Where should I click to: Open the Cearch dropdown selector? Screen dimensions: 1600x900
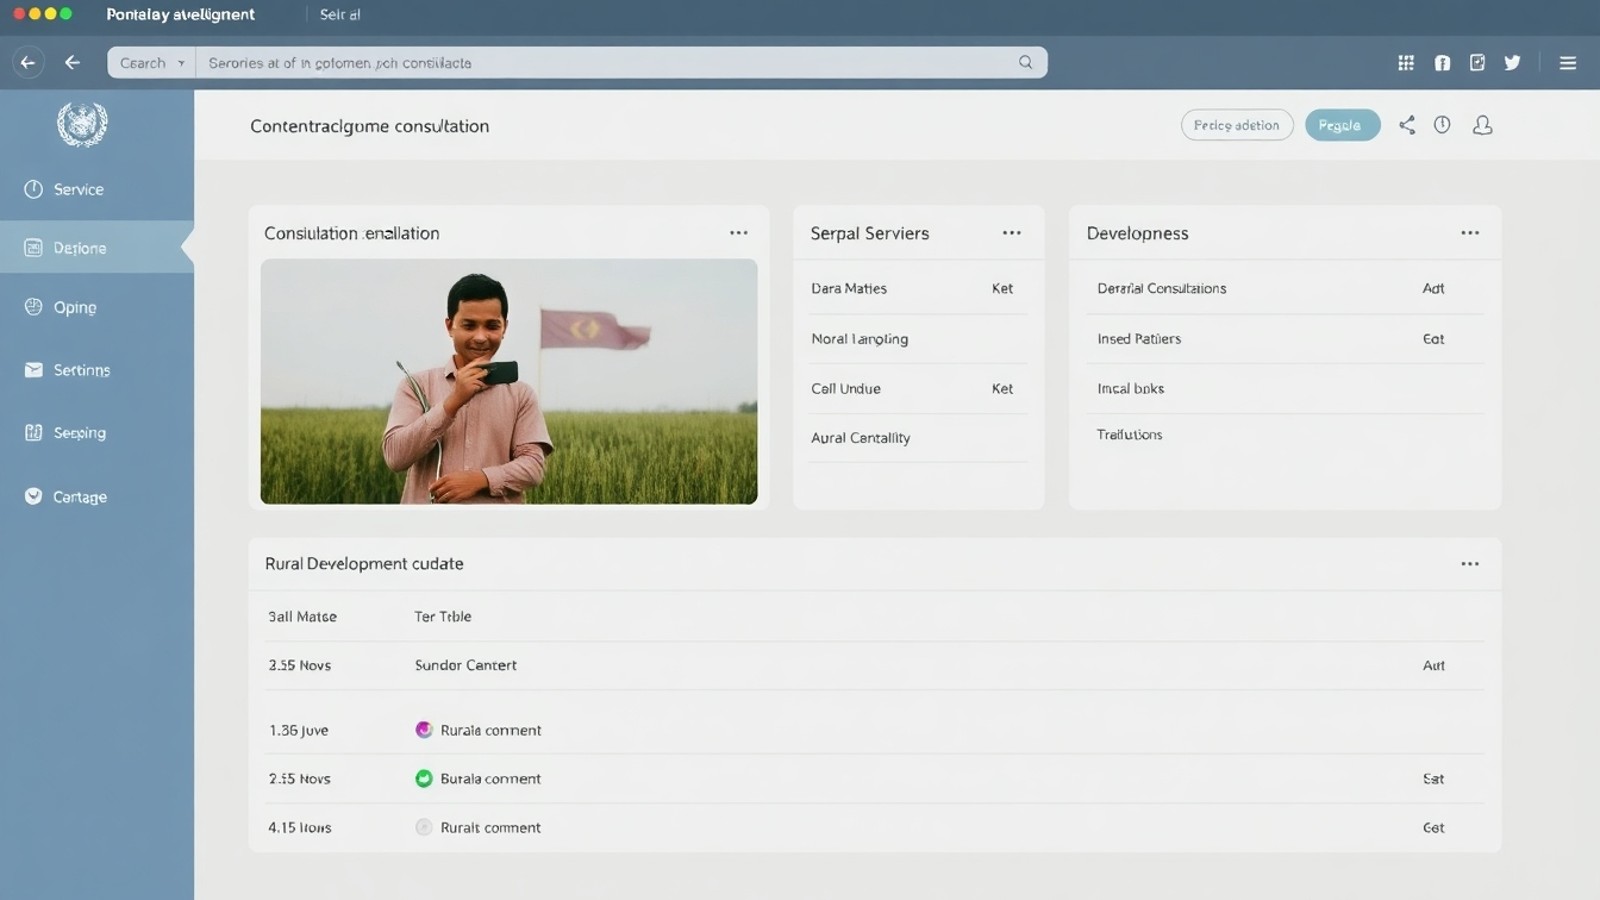pos(152,62)
